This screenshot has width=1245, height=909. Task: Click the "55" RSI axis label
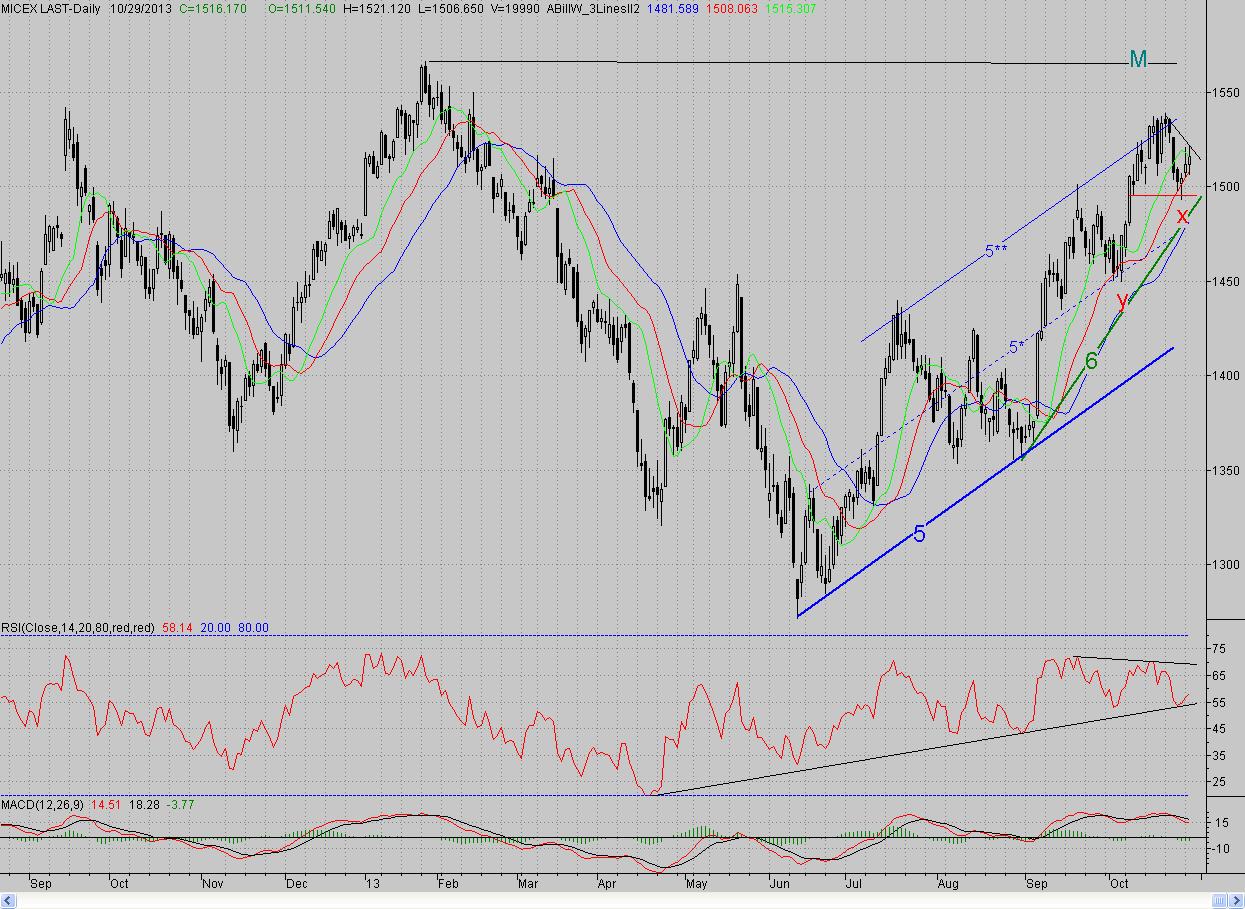click(x=1219, y=702)
